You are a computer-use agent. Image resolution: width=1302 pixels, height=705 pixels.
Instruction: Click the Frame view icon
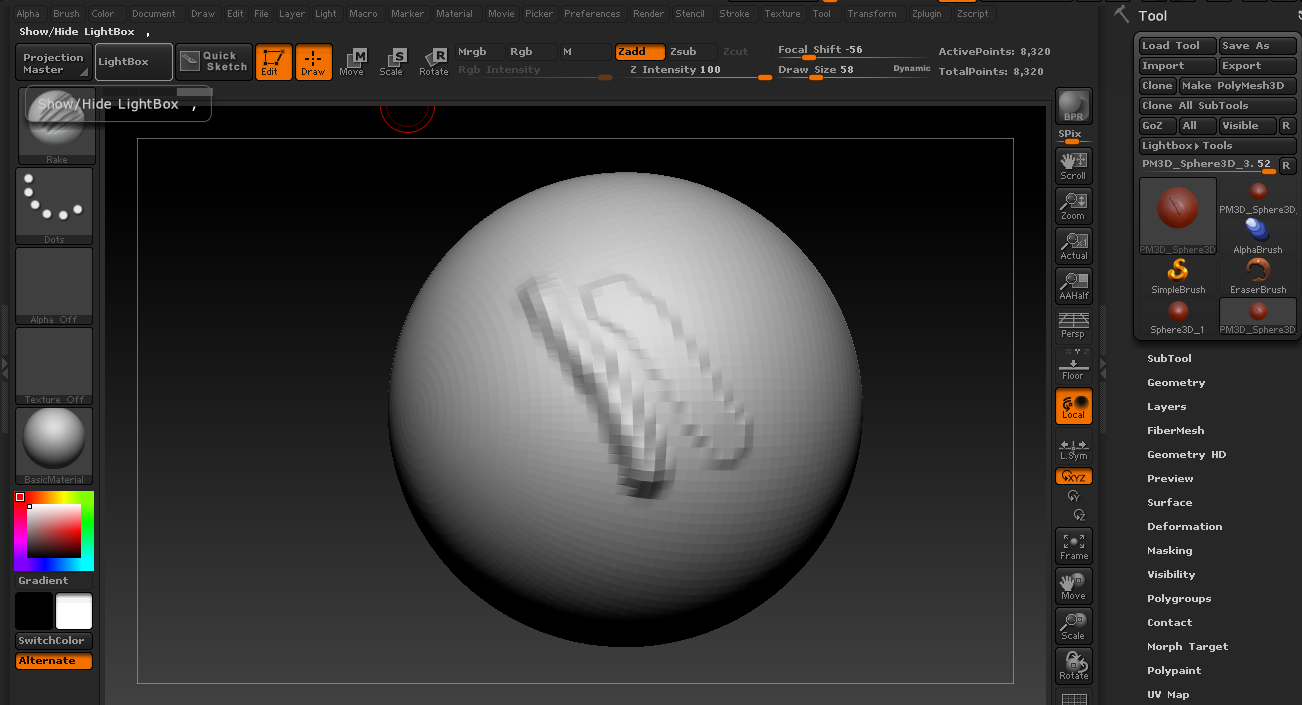click(1074, 546)
